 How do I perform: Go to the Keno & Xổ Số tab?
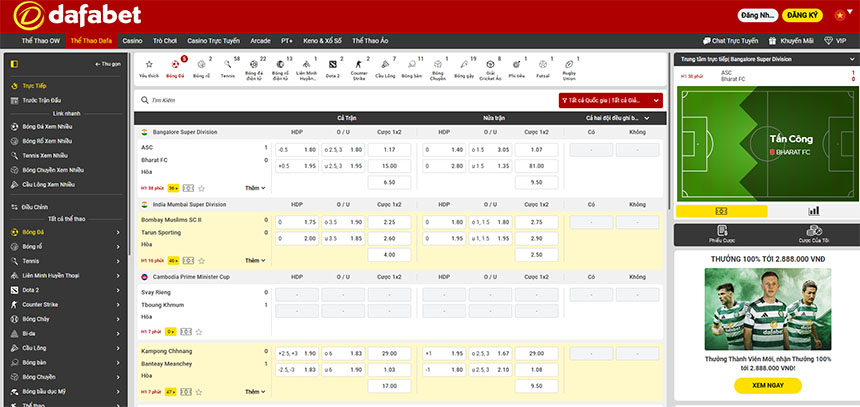tap(325, 41)
